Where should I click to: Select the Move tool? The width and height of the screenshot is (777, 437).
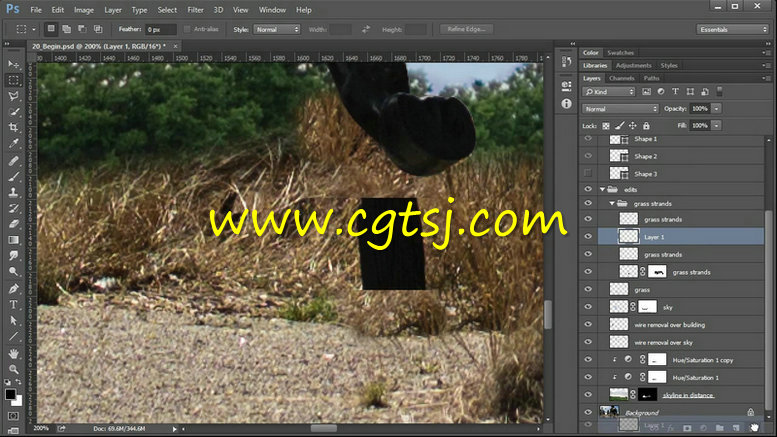(x=13, y=64)
